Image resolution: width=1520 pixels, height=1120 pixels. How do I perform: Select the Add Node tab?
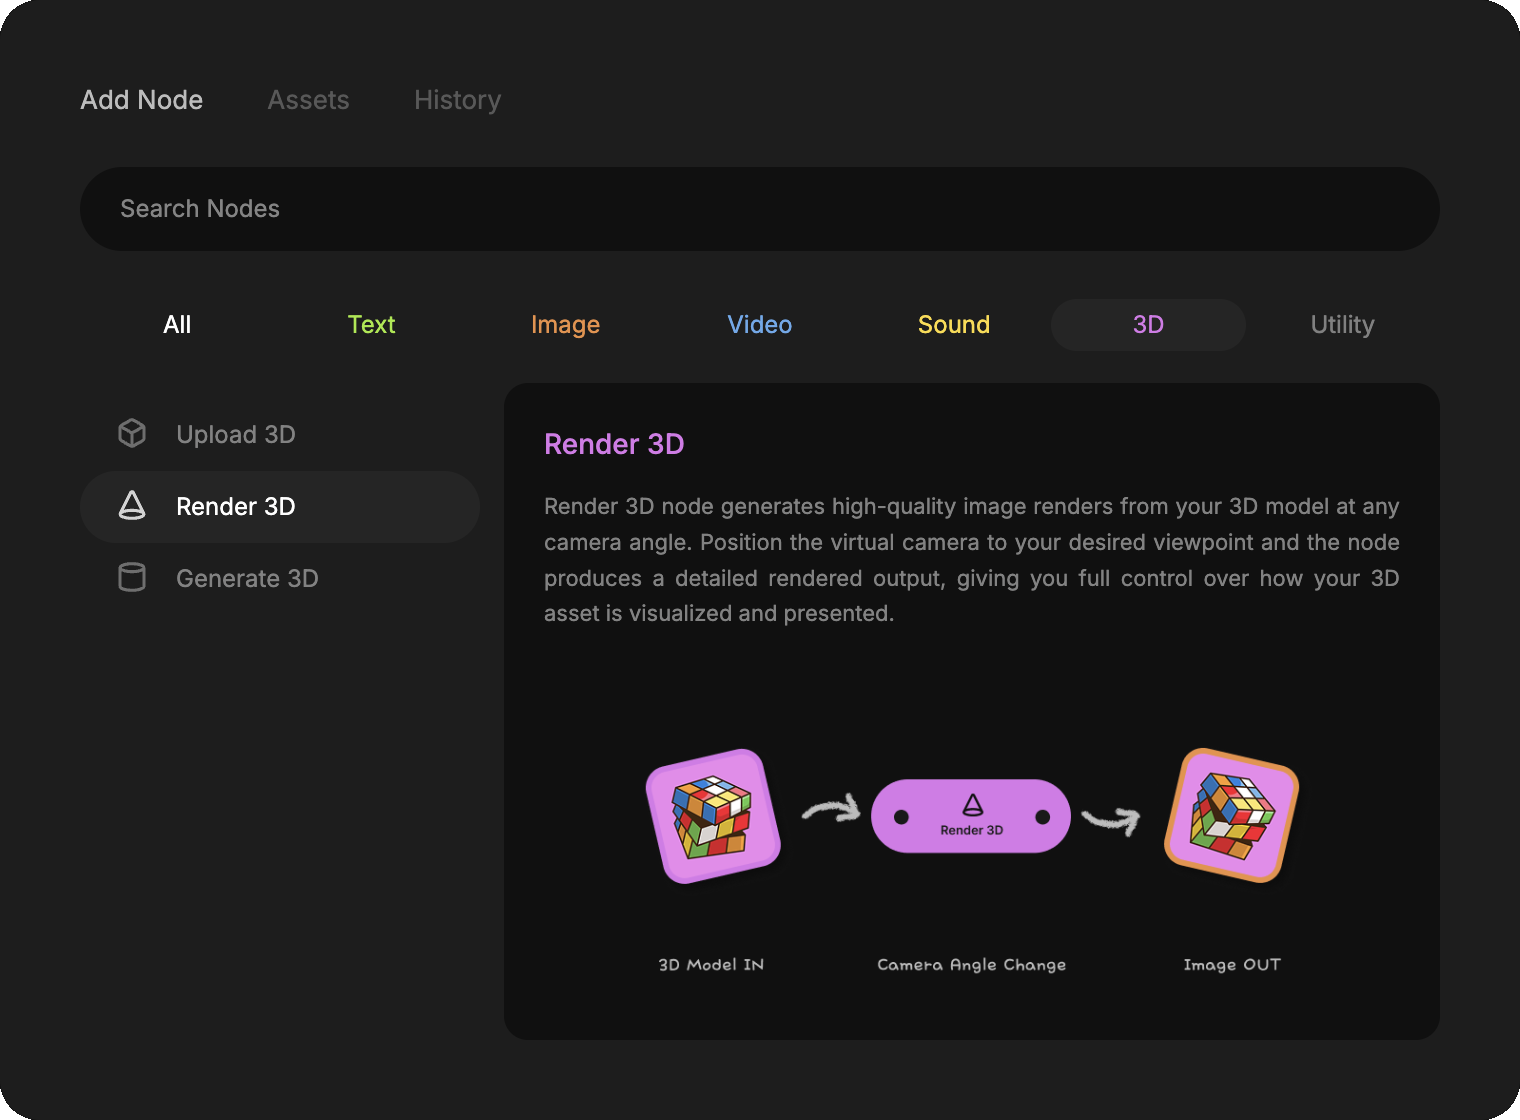pyautogui.click(x=142, y=100)
